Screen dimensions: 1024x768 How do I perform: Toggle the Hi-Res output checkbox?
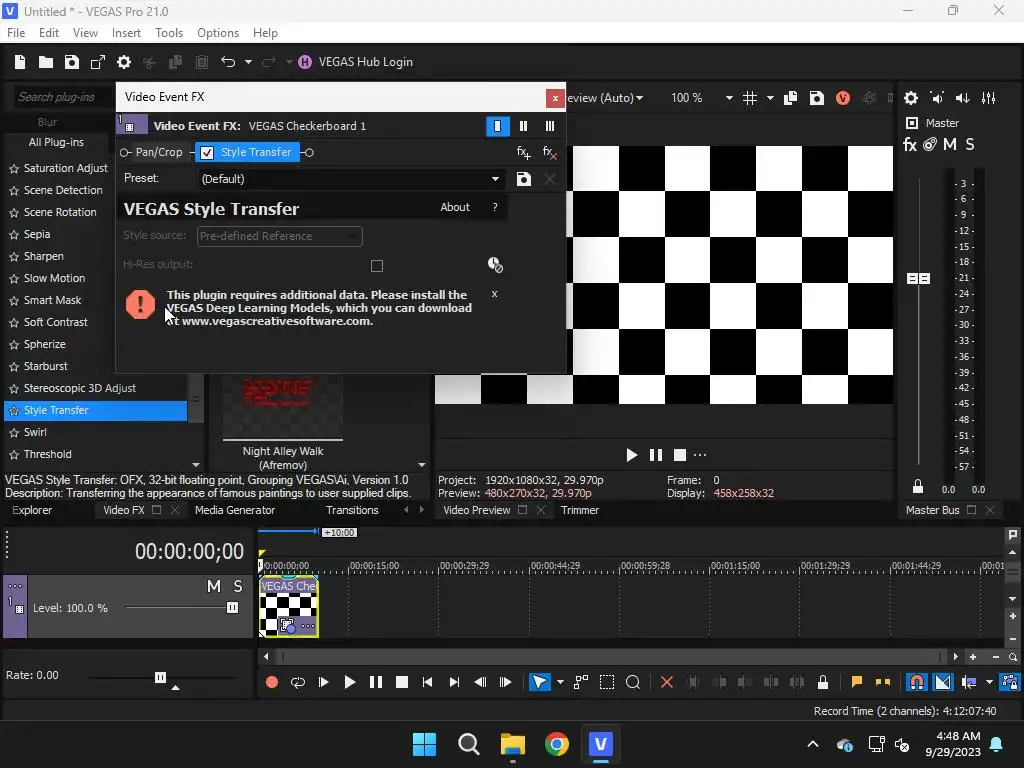(x=377, y=266)
